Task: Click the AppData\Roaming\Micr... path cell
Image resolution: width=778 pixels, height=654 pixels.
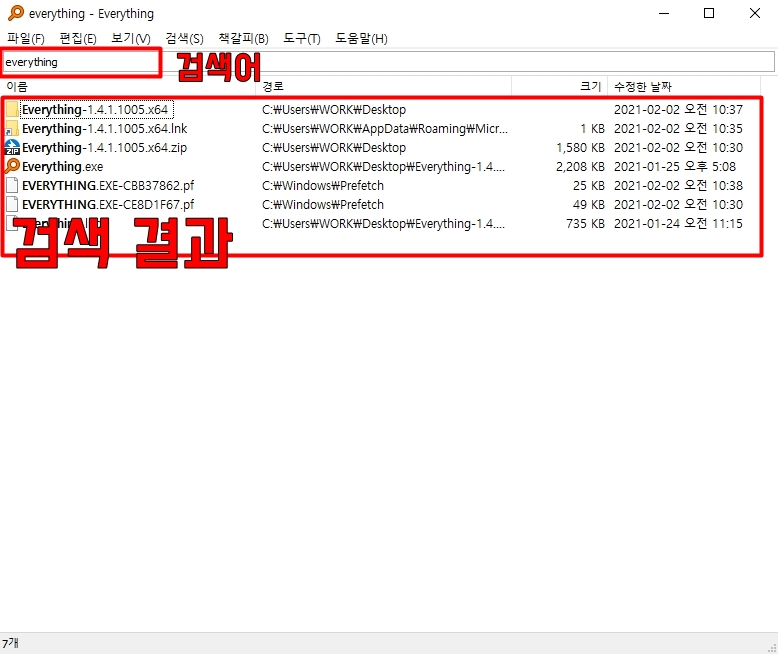Action: click(385, 129)
